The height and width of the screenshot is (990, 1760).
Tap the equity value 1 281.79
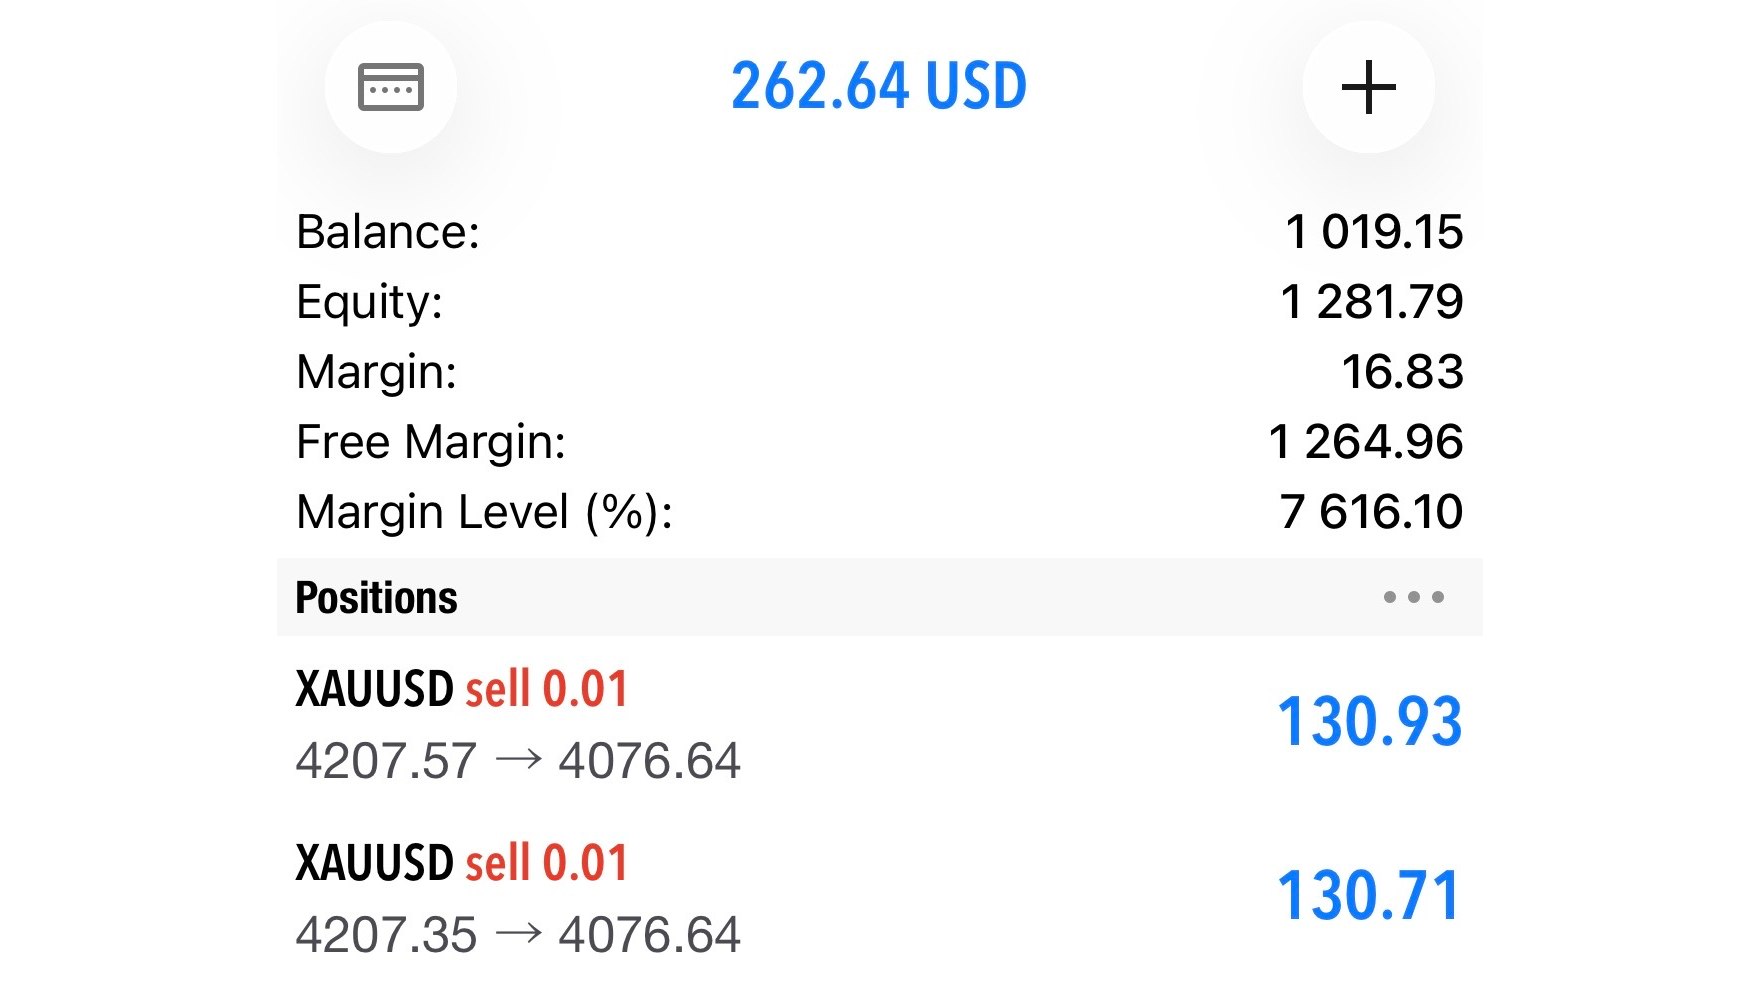coord(1372,302)
